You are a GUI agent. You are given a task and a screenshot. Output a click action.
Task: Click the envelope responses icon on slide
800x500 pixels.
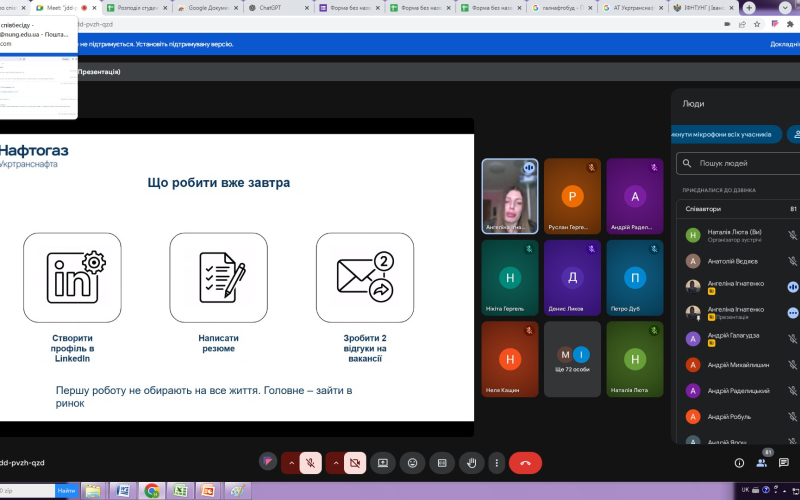365,278
